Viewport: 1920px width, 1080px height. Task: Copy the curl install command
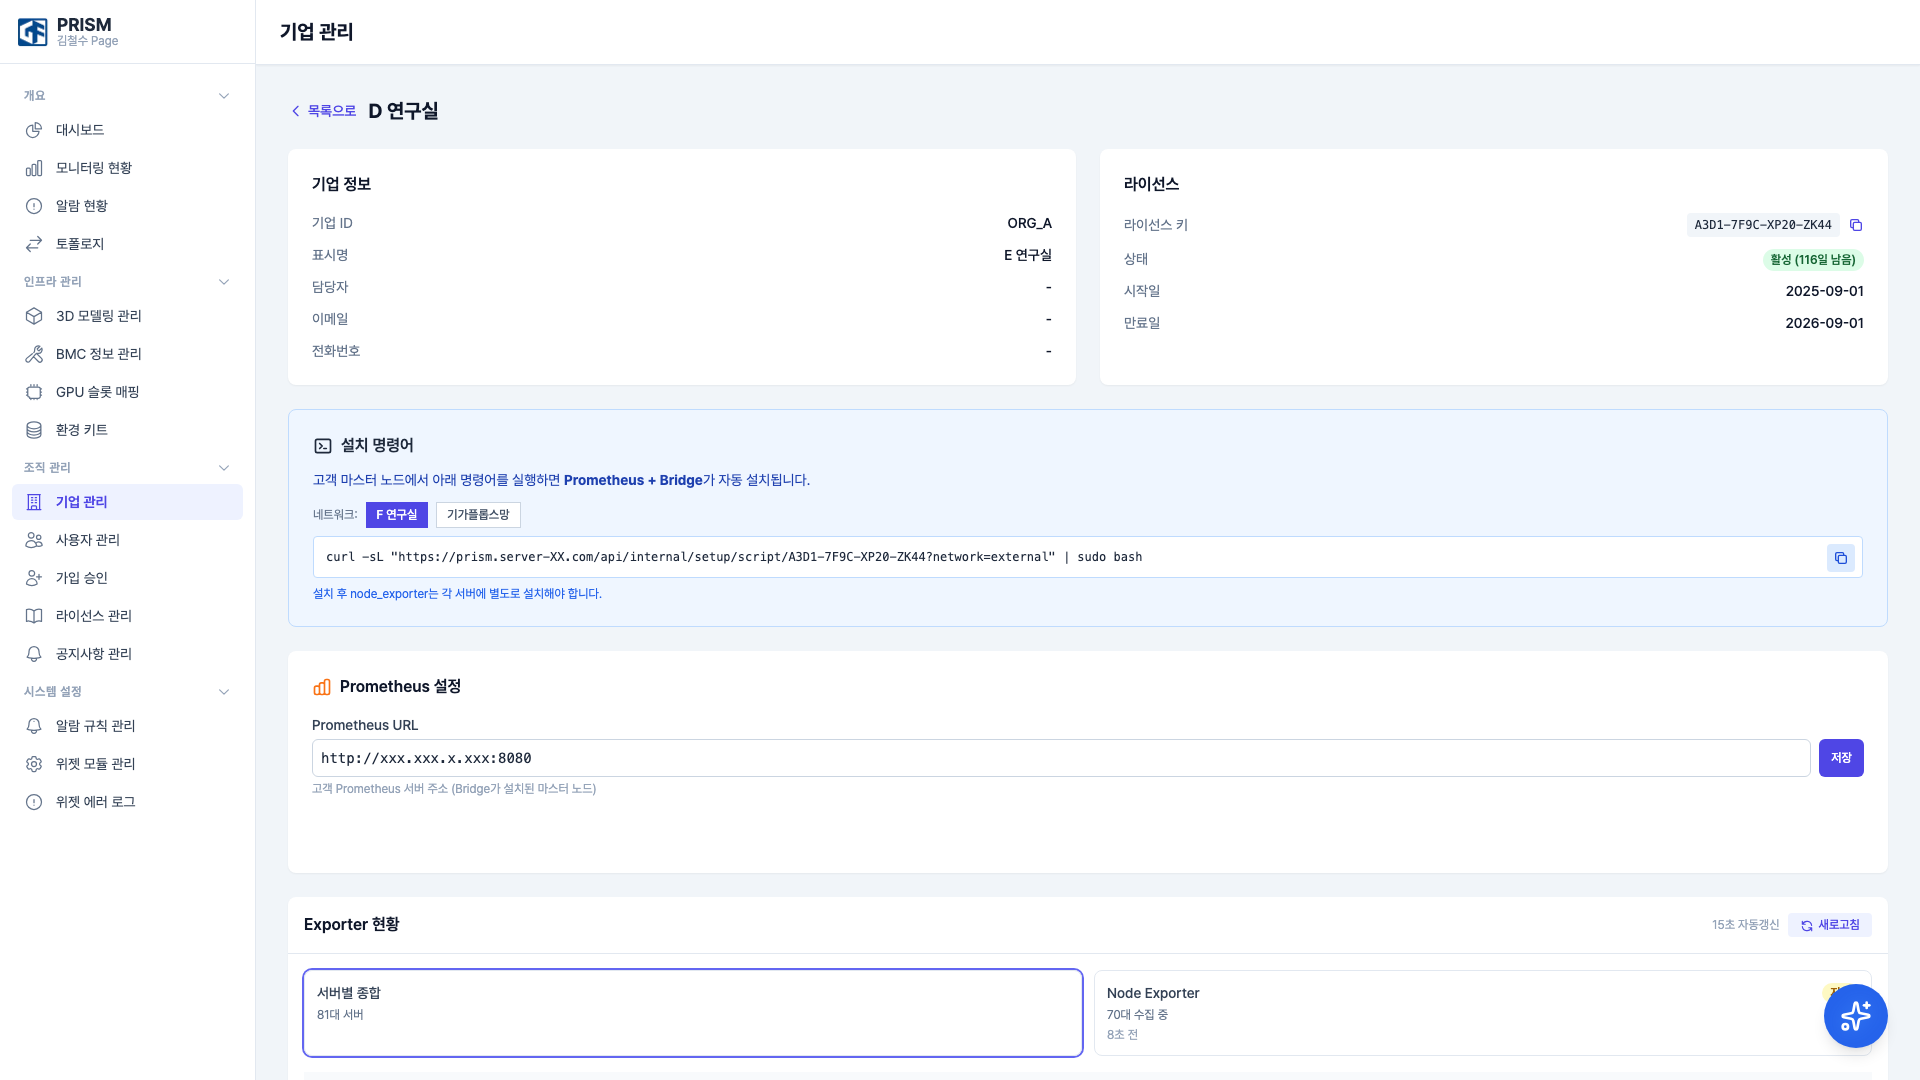1841,558
